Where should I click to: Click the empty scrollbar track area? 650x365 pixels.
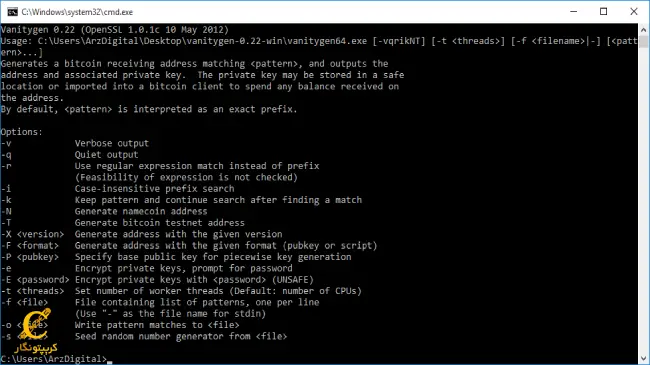coord(643,199)
